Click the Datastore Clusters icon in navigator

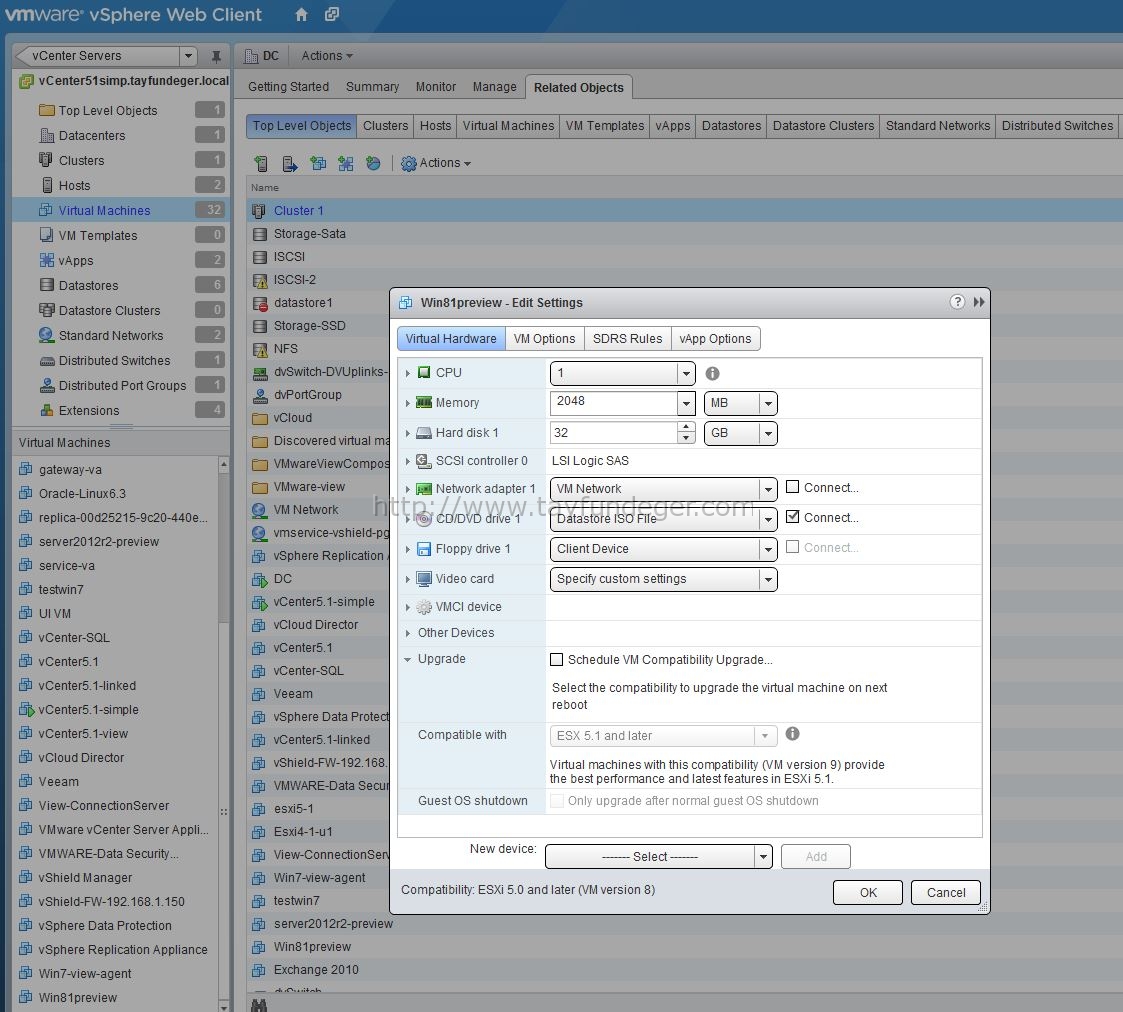point(47,310)
